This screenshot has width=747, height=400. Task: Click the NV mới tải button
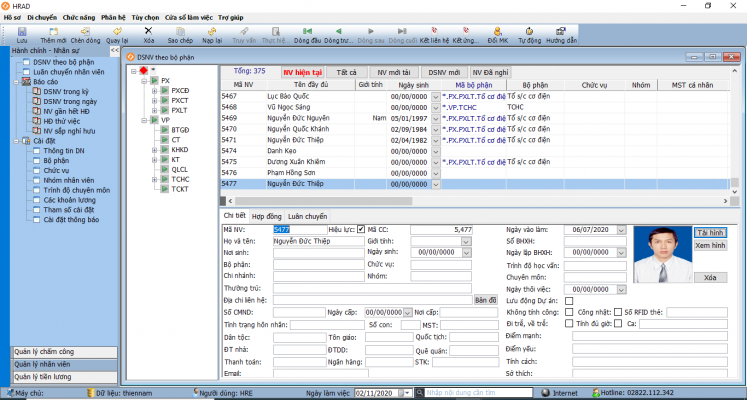[394, 72]
